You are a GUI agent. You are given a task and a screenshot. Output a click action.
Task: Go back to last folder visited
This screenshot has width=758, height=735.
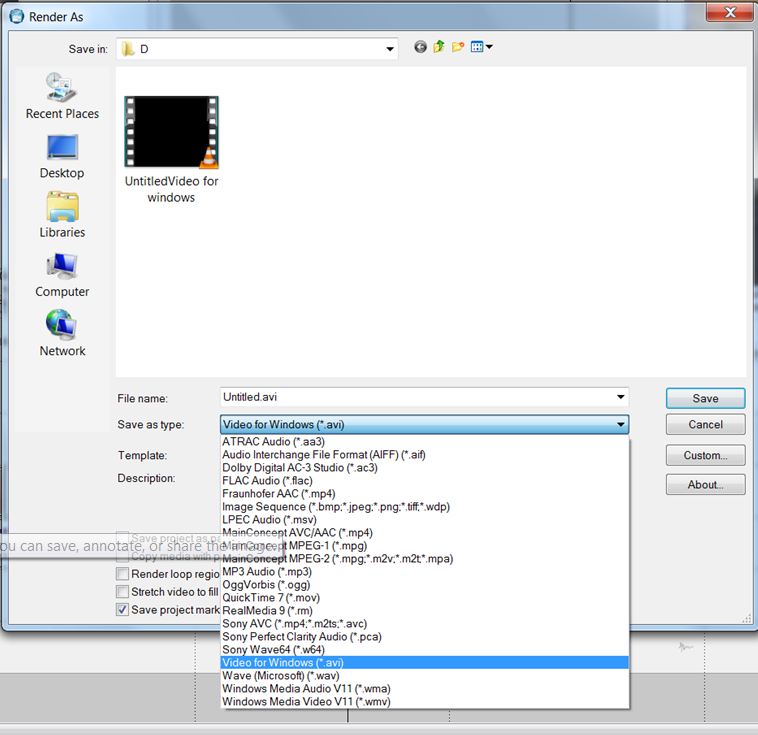[420, 47]
